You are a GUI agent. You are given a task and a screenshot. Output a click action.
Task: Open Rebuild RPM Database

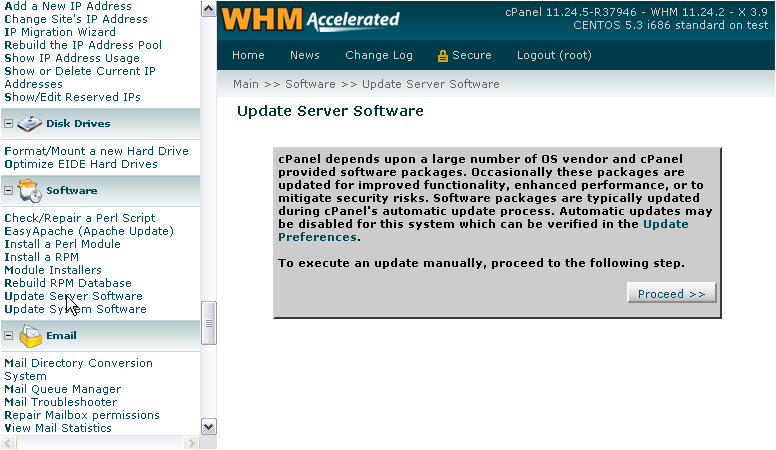click(x=68, y=283)
